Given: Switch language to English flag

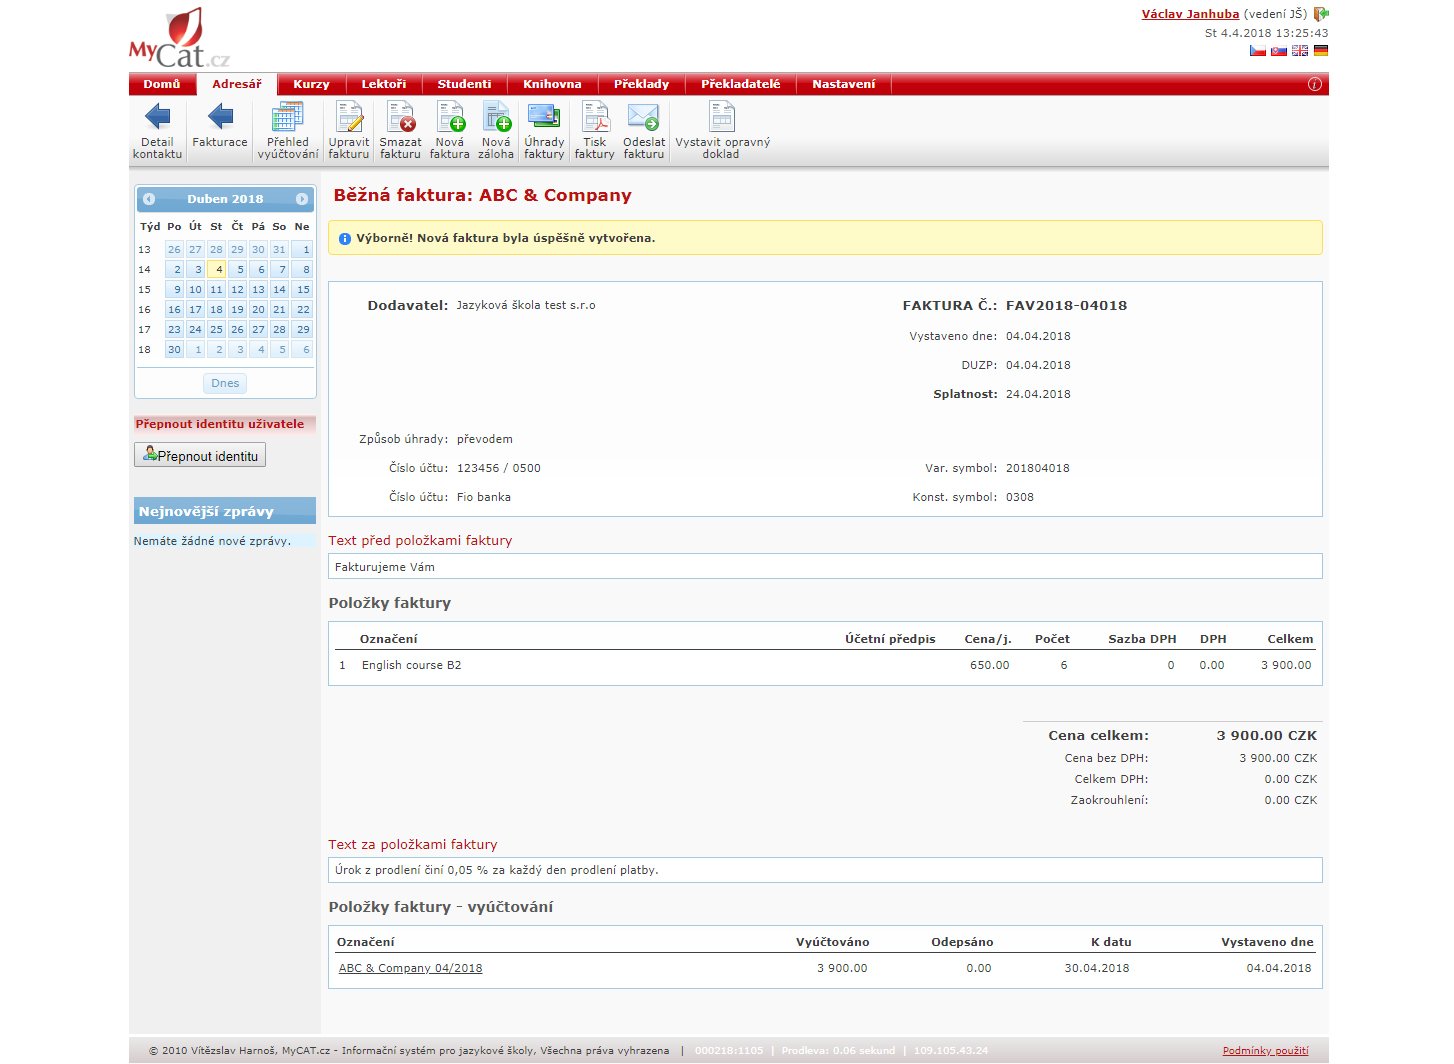Looking at the screenshot, I should 1300,50.
